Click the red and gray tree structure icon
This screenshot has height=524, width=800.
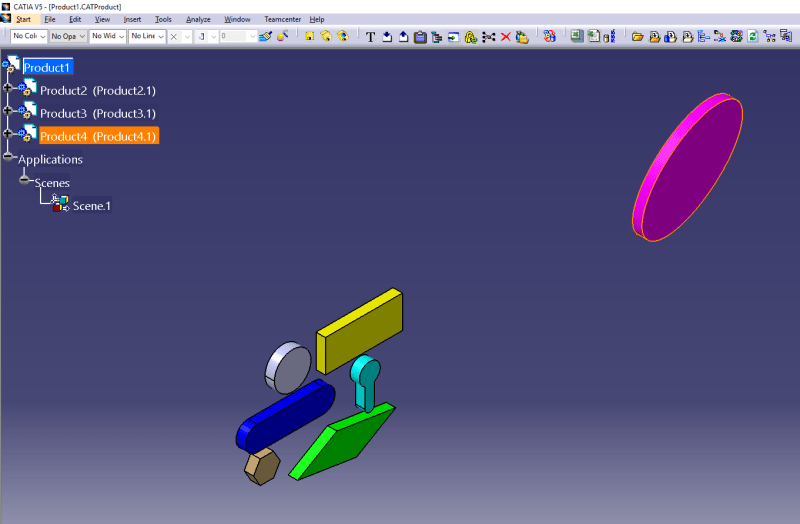pos(437,37)
